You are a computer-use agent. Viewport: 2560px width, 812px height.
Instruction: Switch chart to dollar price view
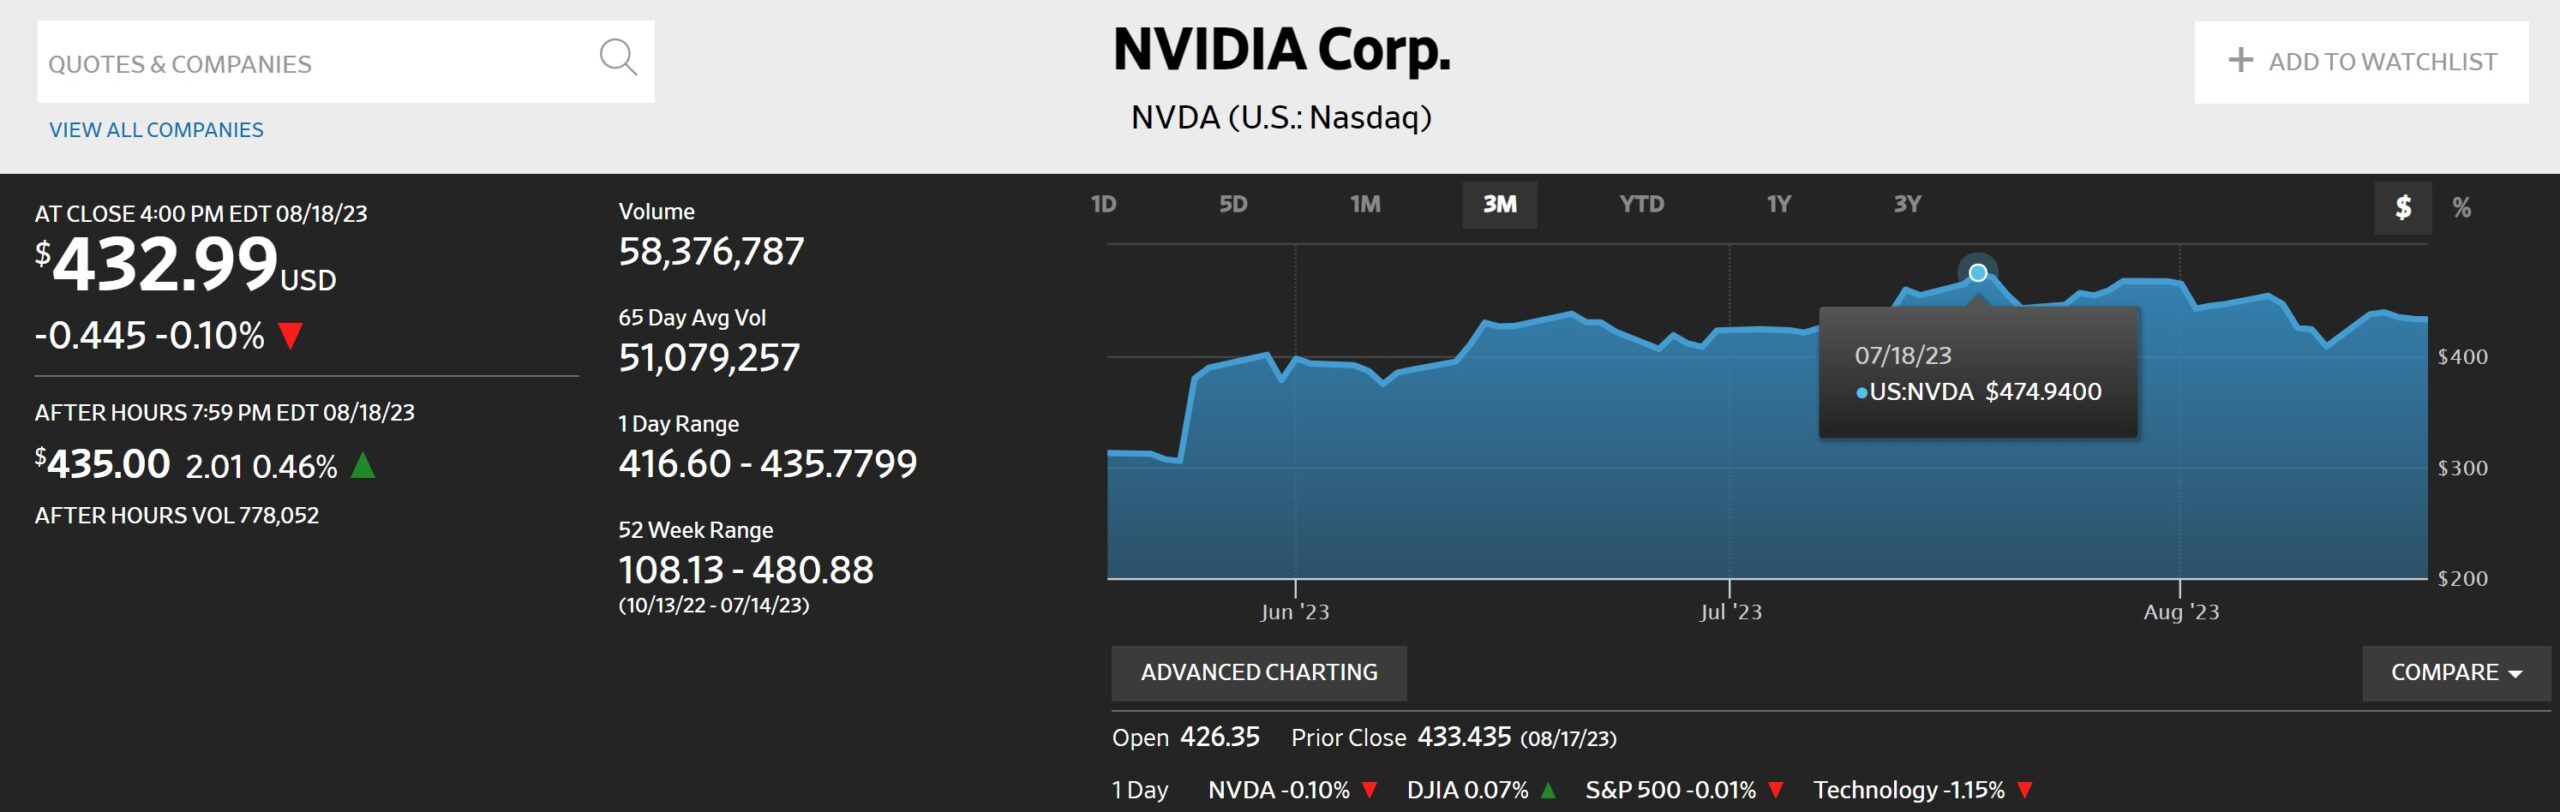click(2402, 207)
